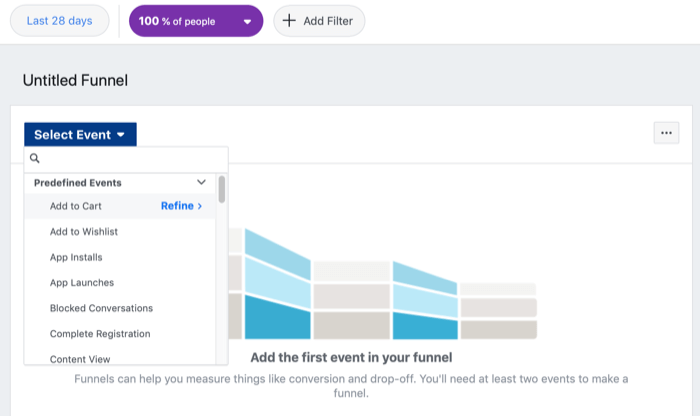Select the App Launches event
The width and height of the screenshot is (700, 416).
(x=82, y=283)
